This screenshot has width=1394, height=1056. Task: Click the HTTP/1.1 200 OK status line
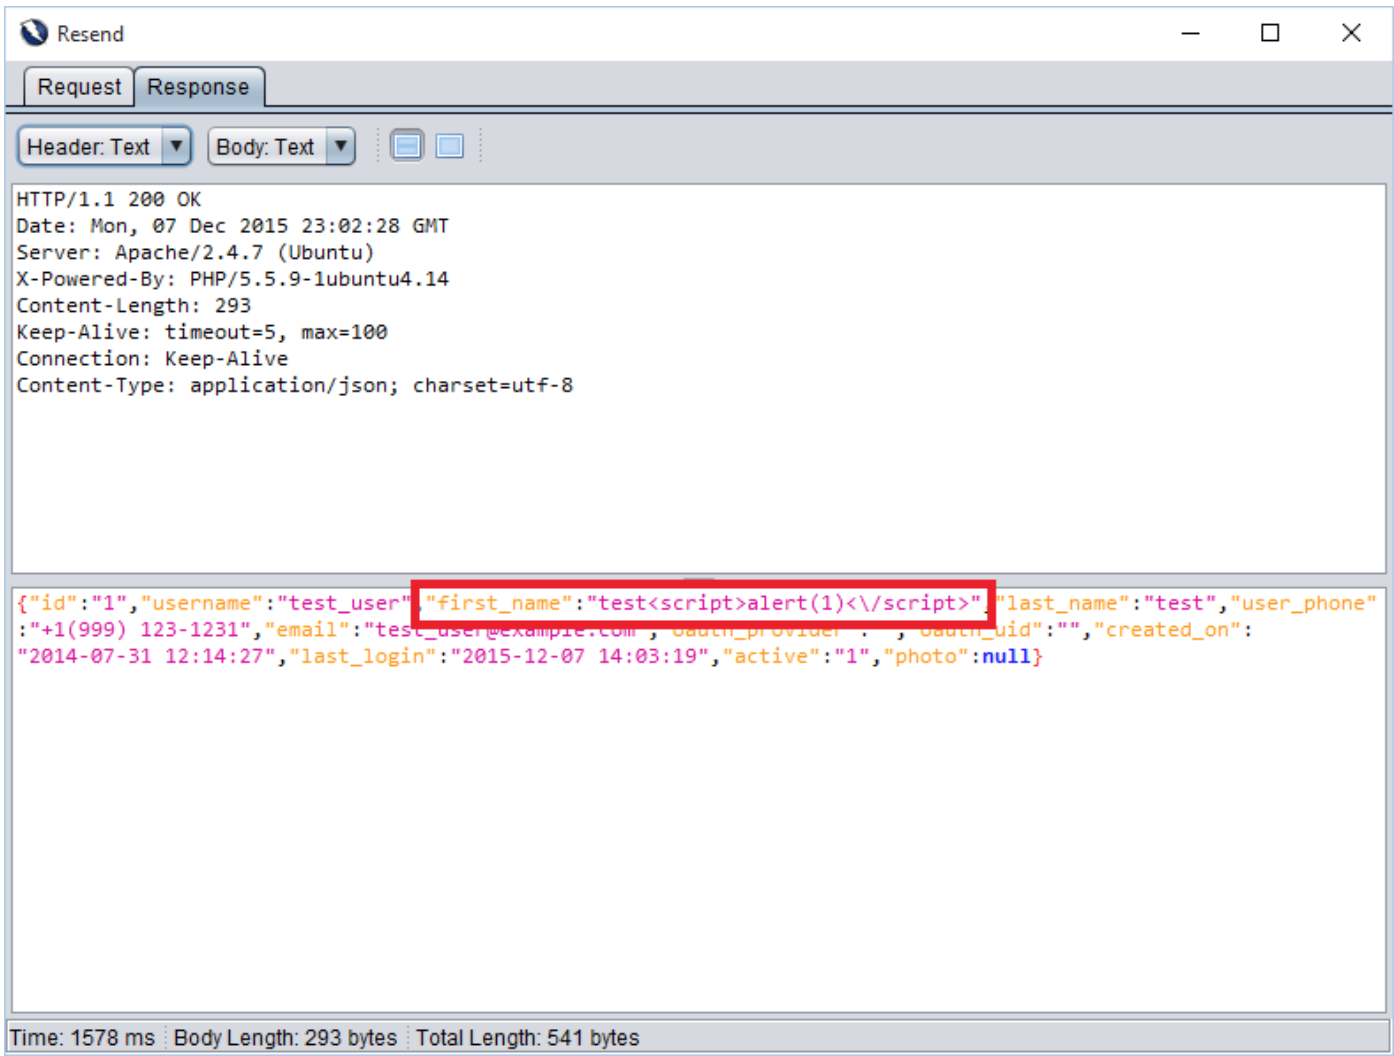pos(108,199)
